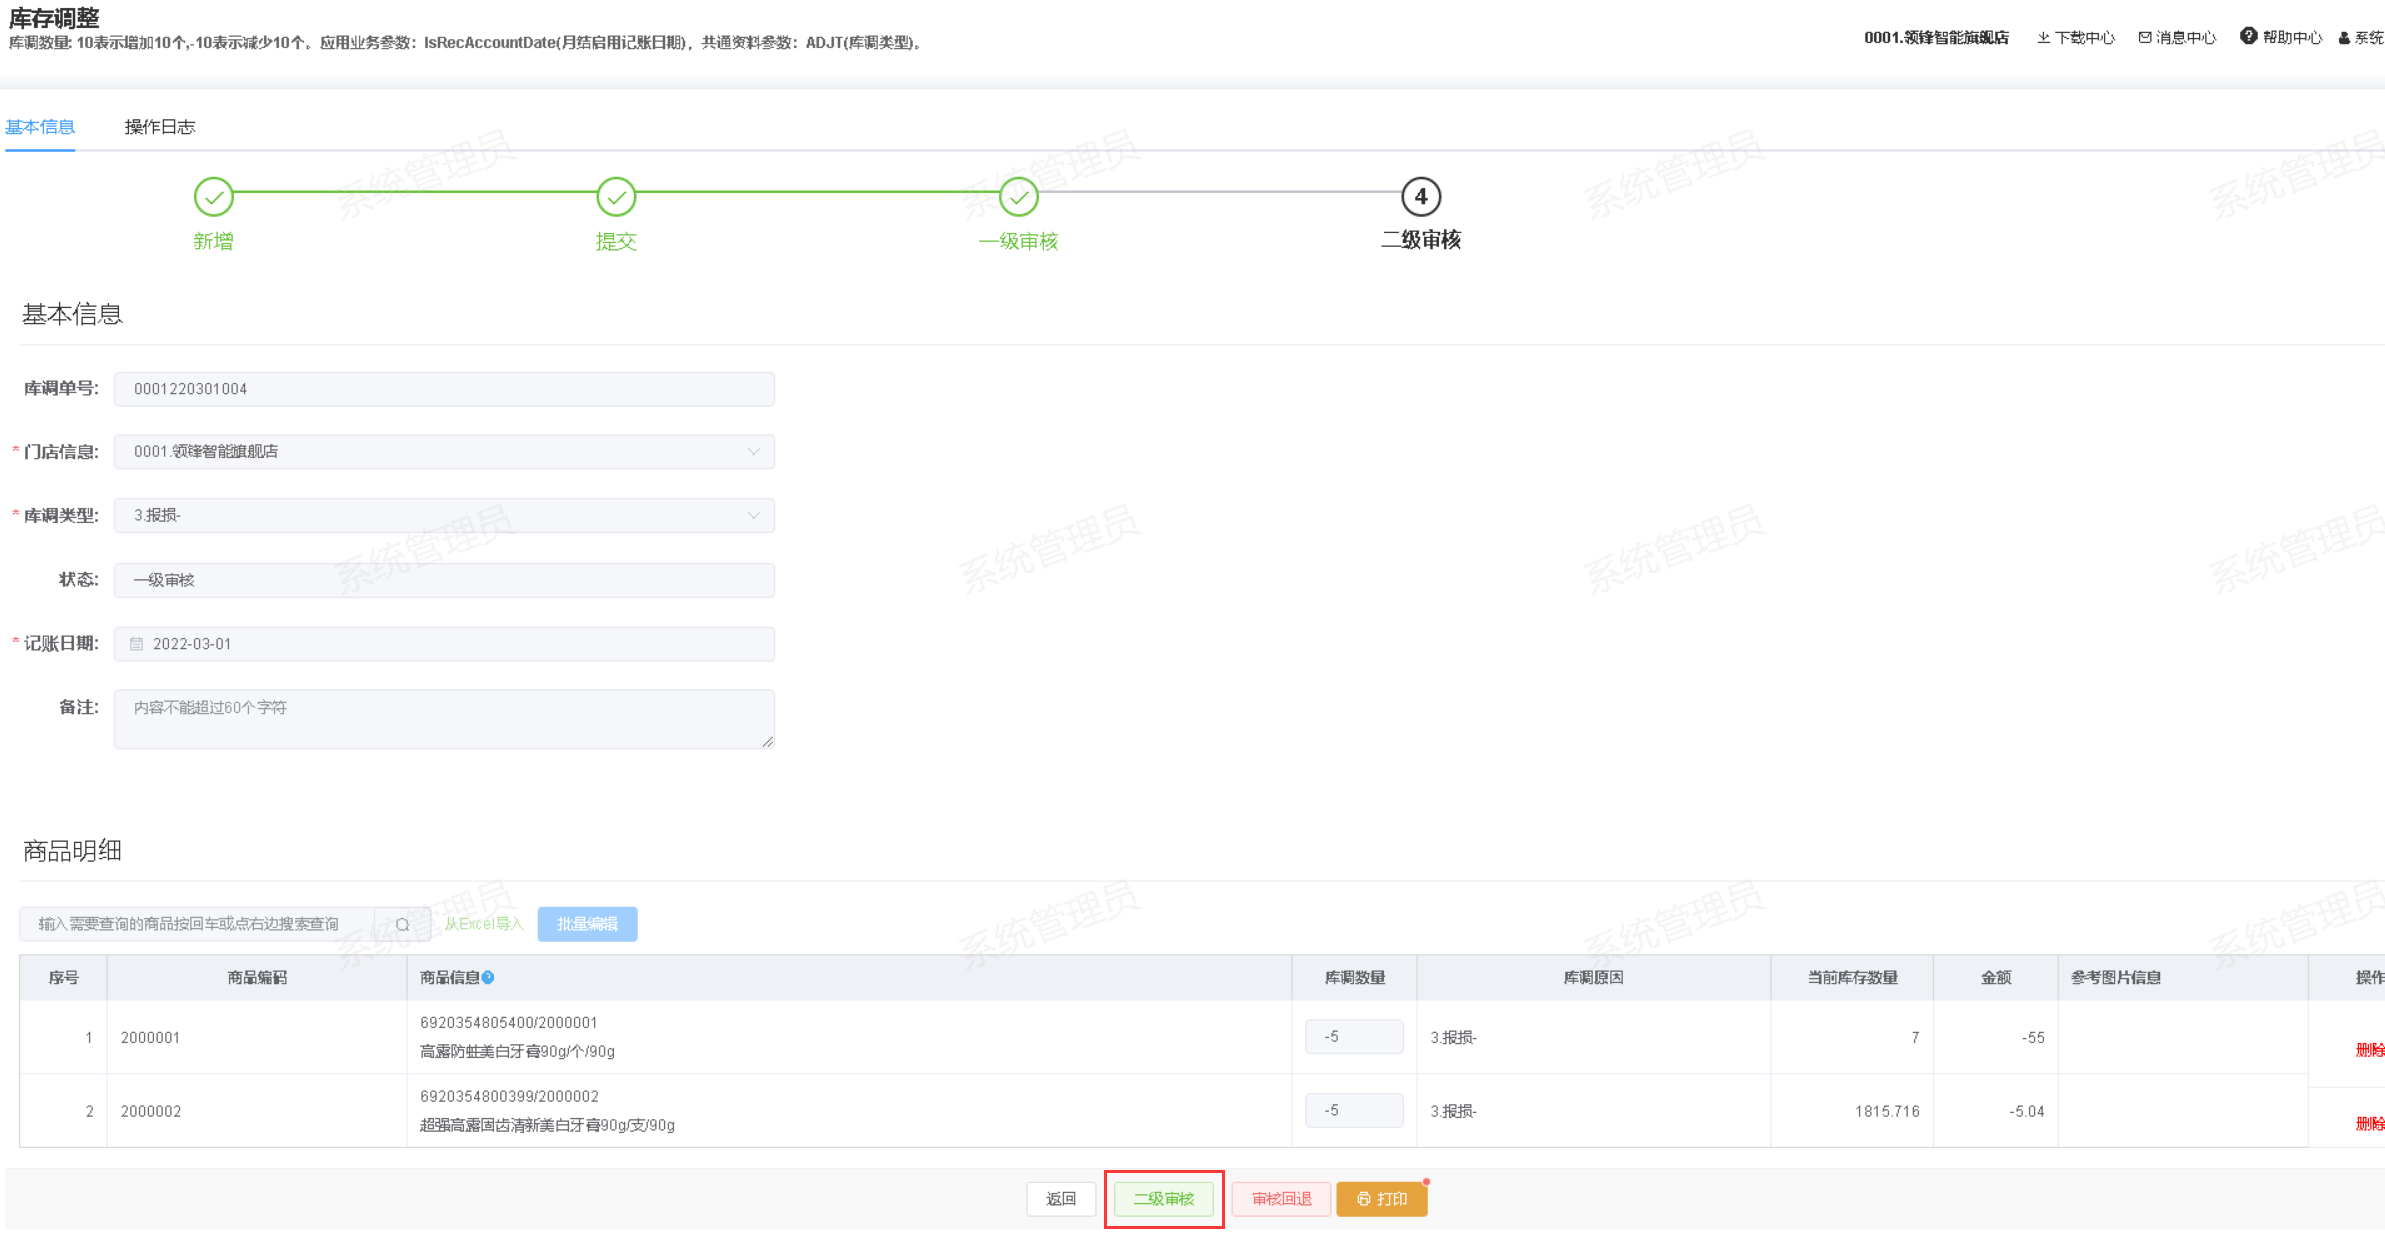The width and height of the screenshot is (2385, 1234).
Task: Expand the 门店信息 store dropdown
Action: [x=753, y=452]
